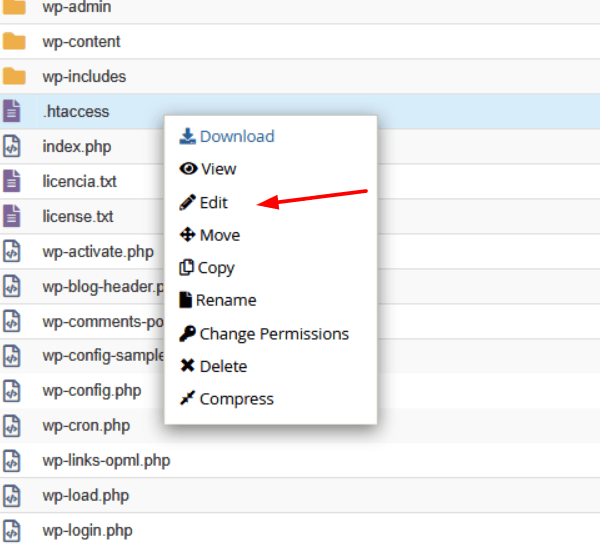Select the licencia.txt file name
This screenshot has width=600, height=545.
80,181
